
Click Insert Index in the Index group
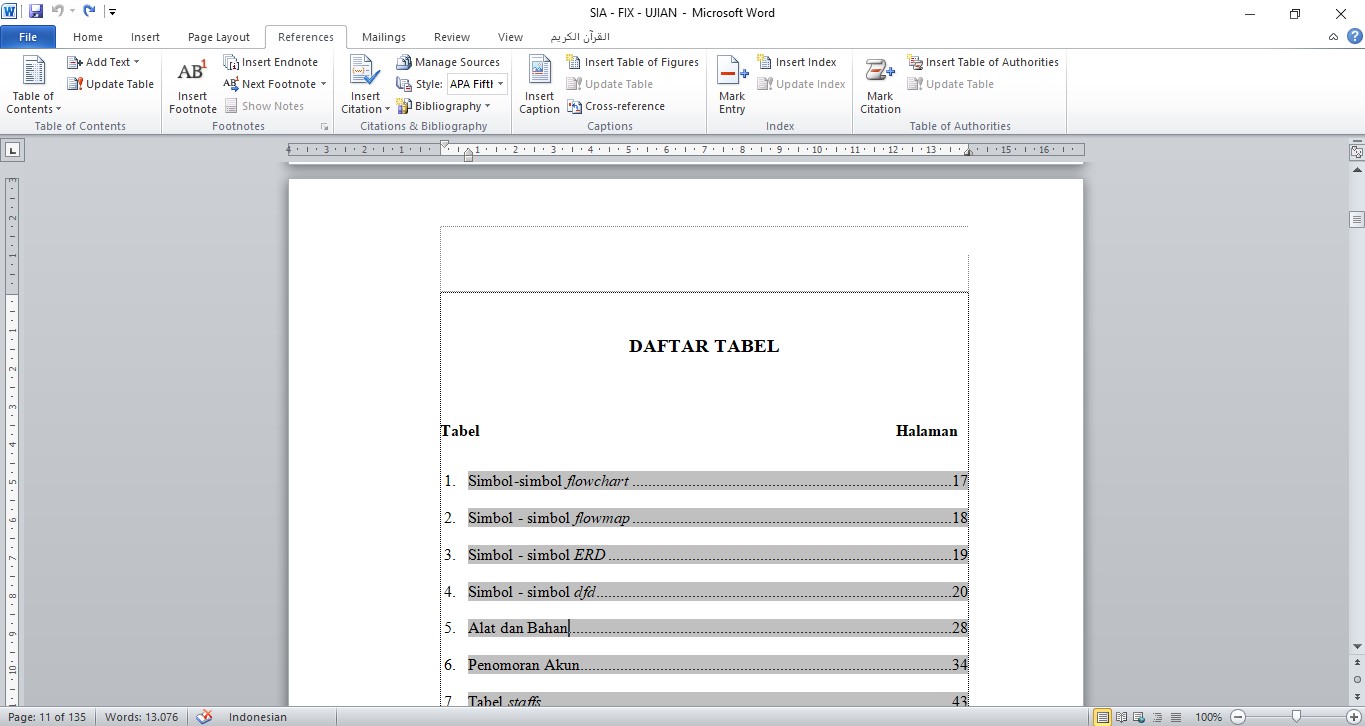pyautogui.click(x=798, y=61)
